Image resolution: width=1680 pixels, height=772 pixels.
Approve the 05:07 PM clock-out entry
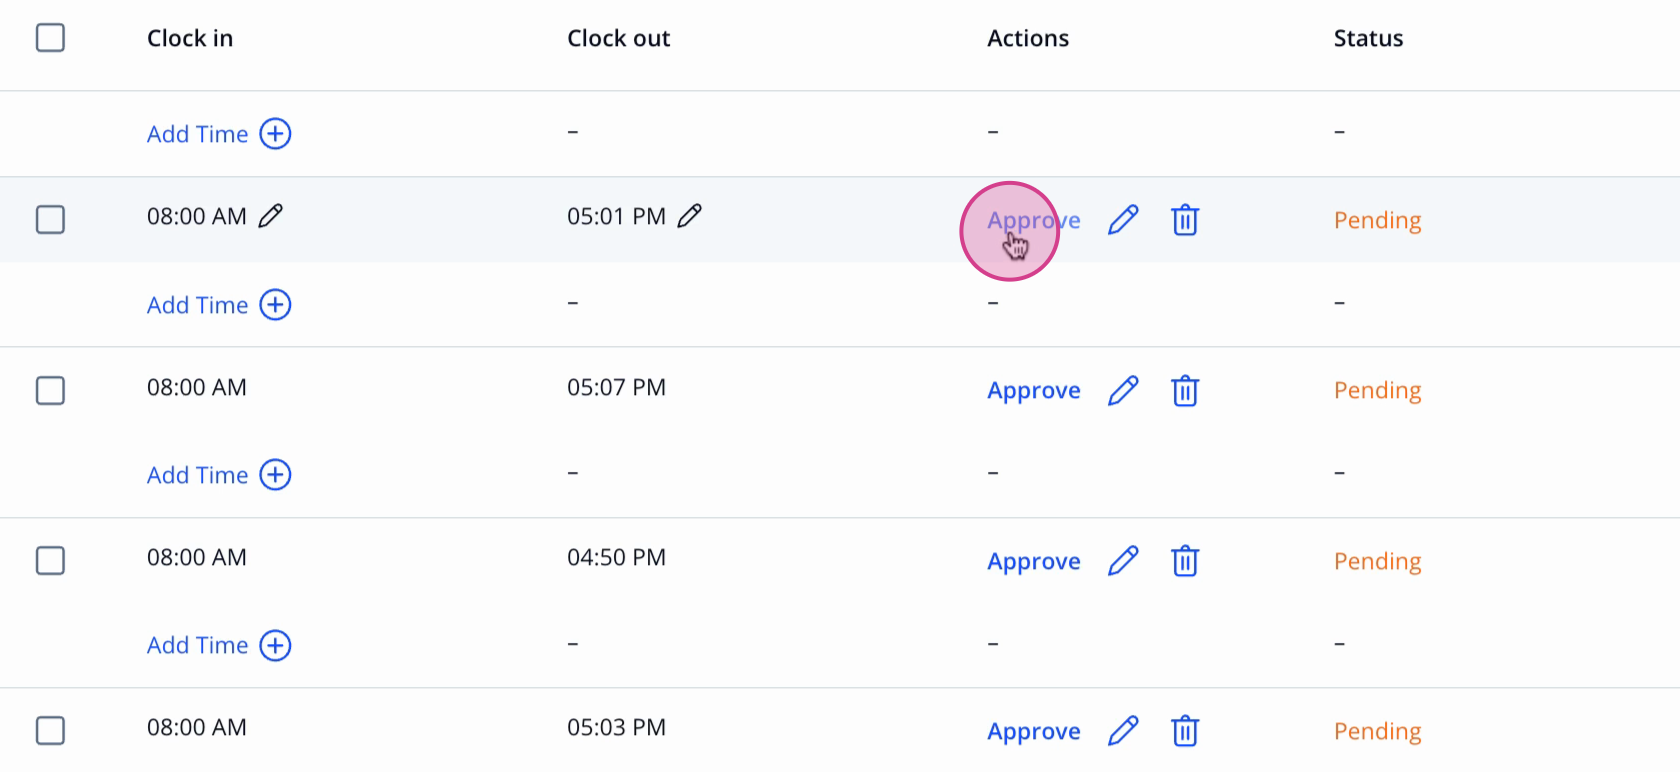tap(1034, 391)
